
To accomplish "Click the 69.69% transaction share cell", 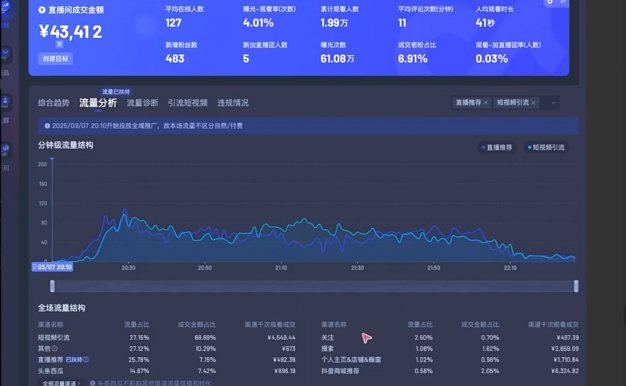I will pyautogui.click(x=205, y=337).
